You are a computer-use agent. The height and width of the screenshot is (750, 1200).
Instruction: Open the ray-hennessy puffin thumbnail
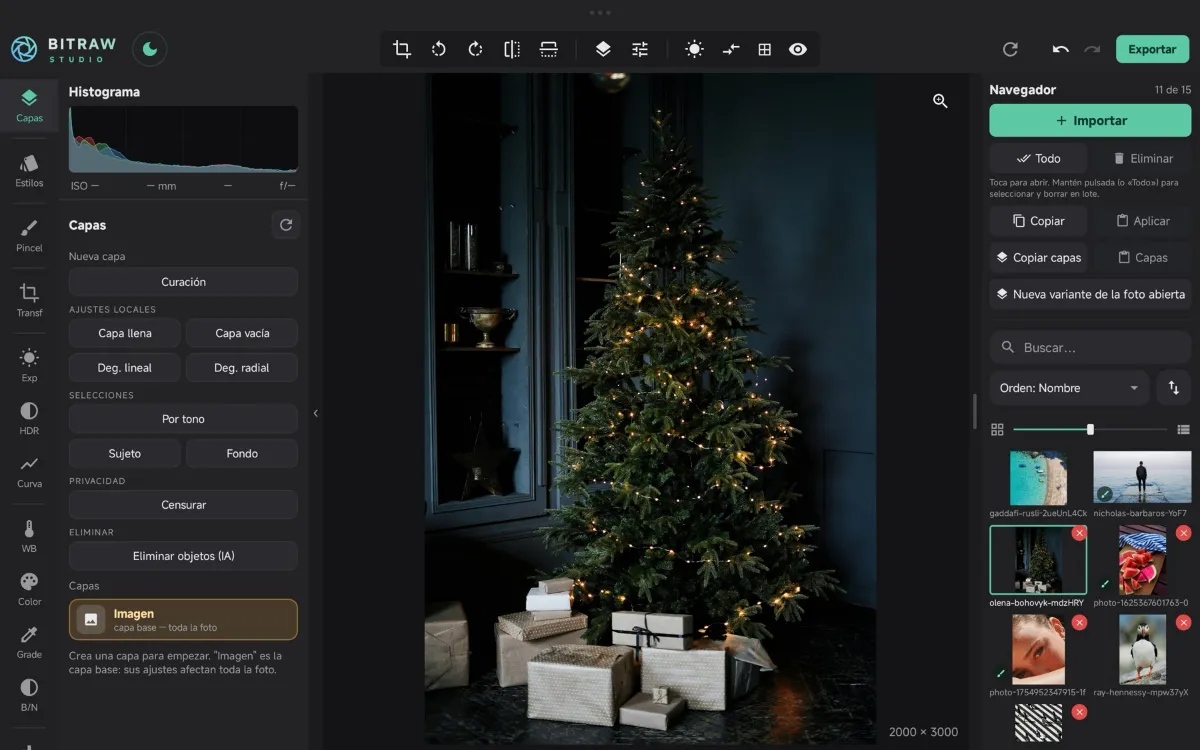click(x=1142, y=649)
